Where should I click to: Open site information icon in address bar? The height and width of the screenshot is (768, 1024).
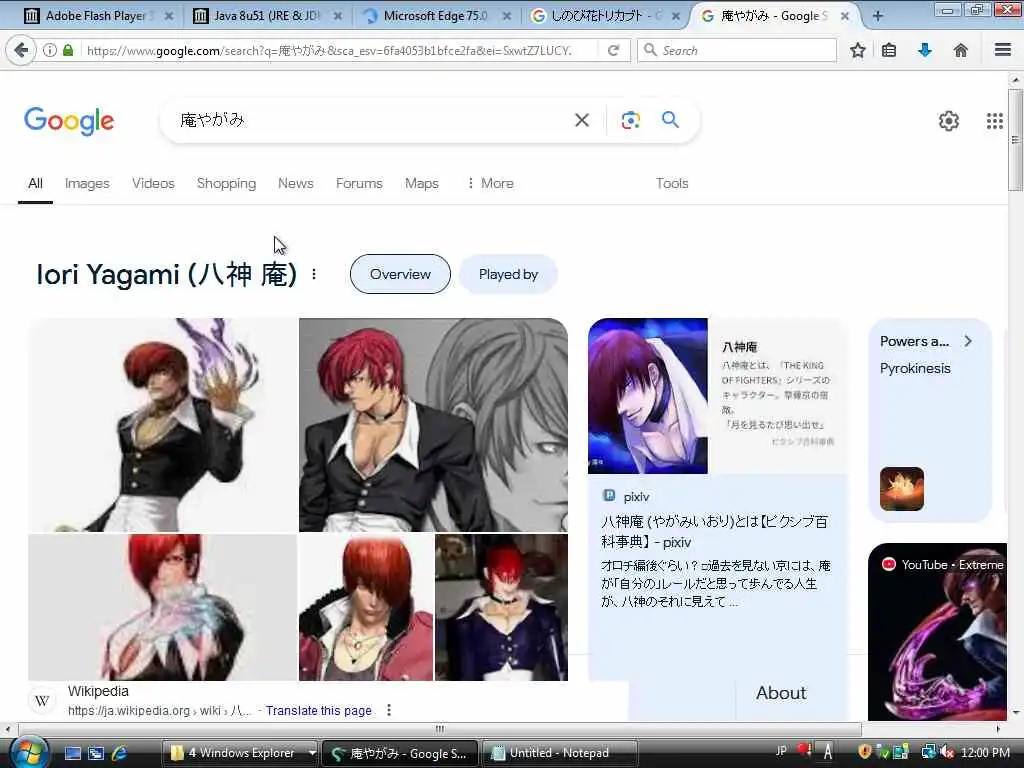(x=50, y=50)
